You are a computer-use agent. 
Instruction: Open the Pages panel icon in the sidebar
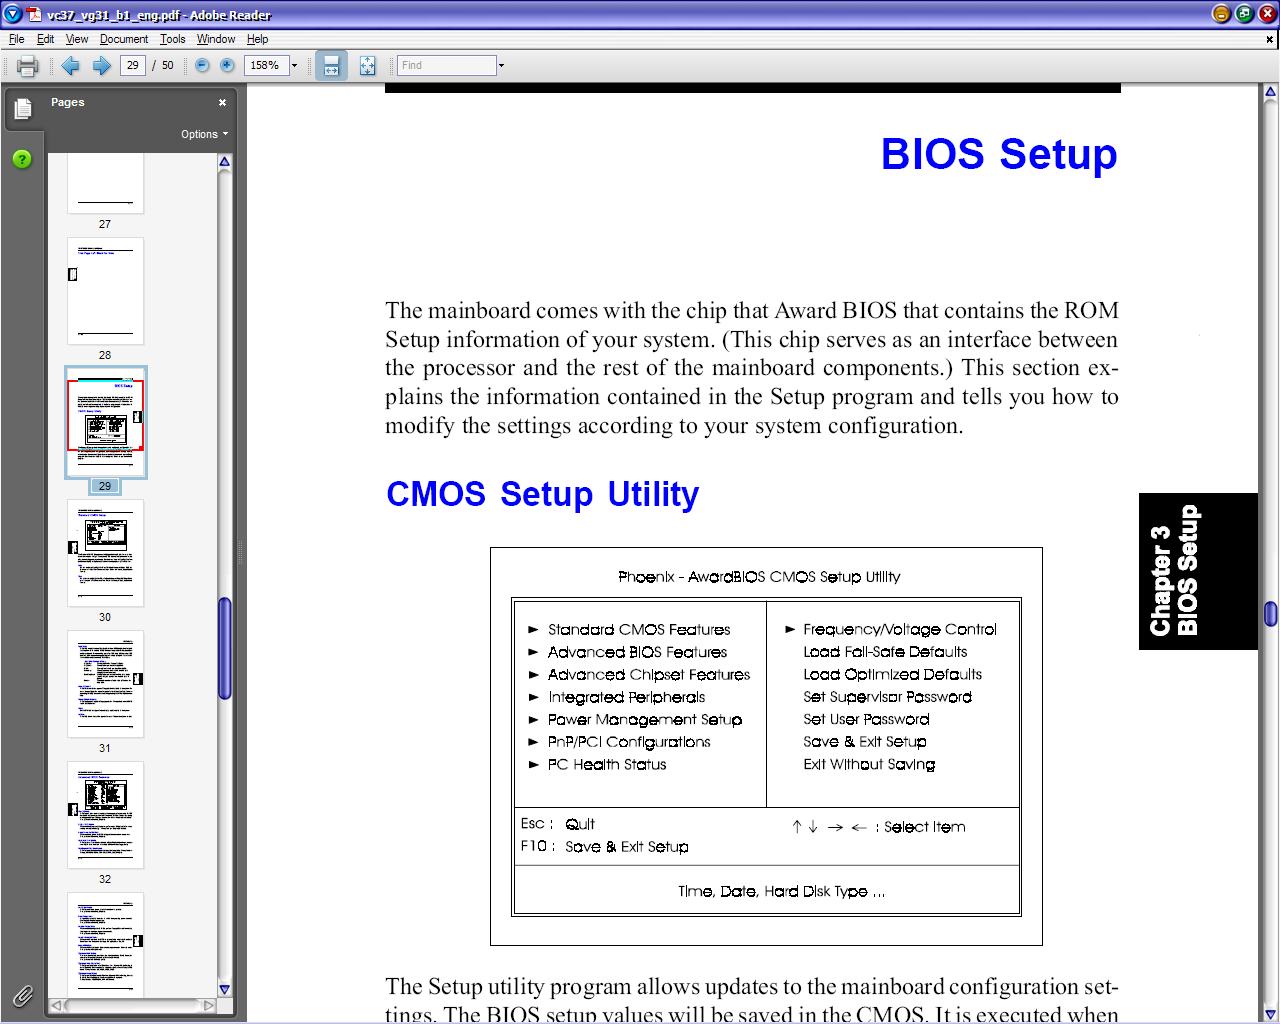click(x=23, y=108)
